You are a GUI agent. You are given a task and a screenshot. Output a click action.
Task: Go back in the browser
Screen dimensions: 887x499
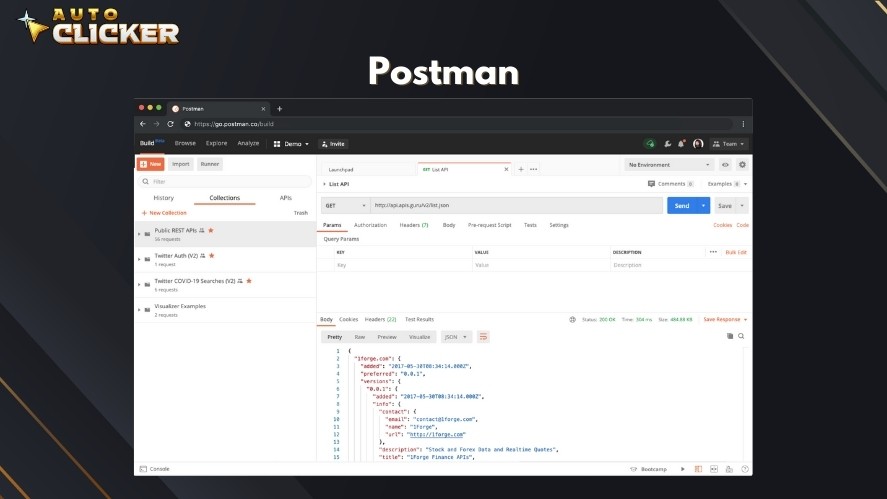143,124
